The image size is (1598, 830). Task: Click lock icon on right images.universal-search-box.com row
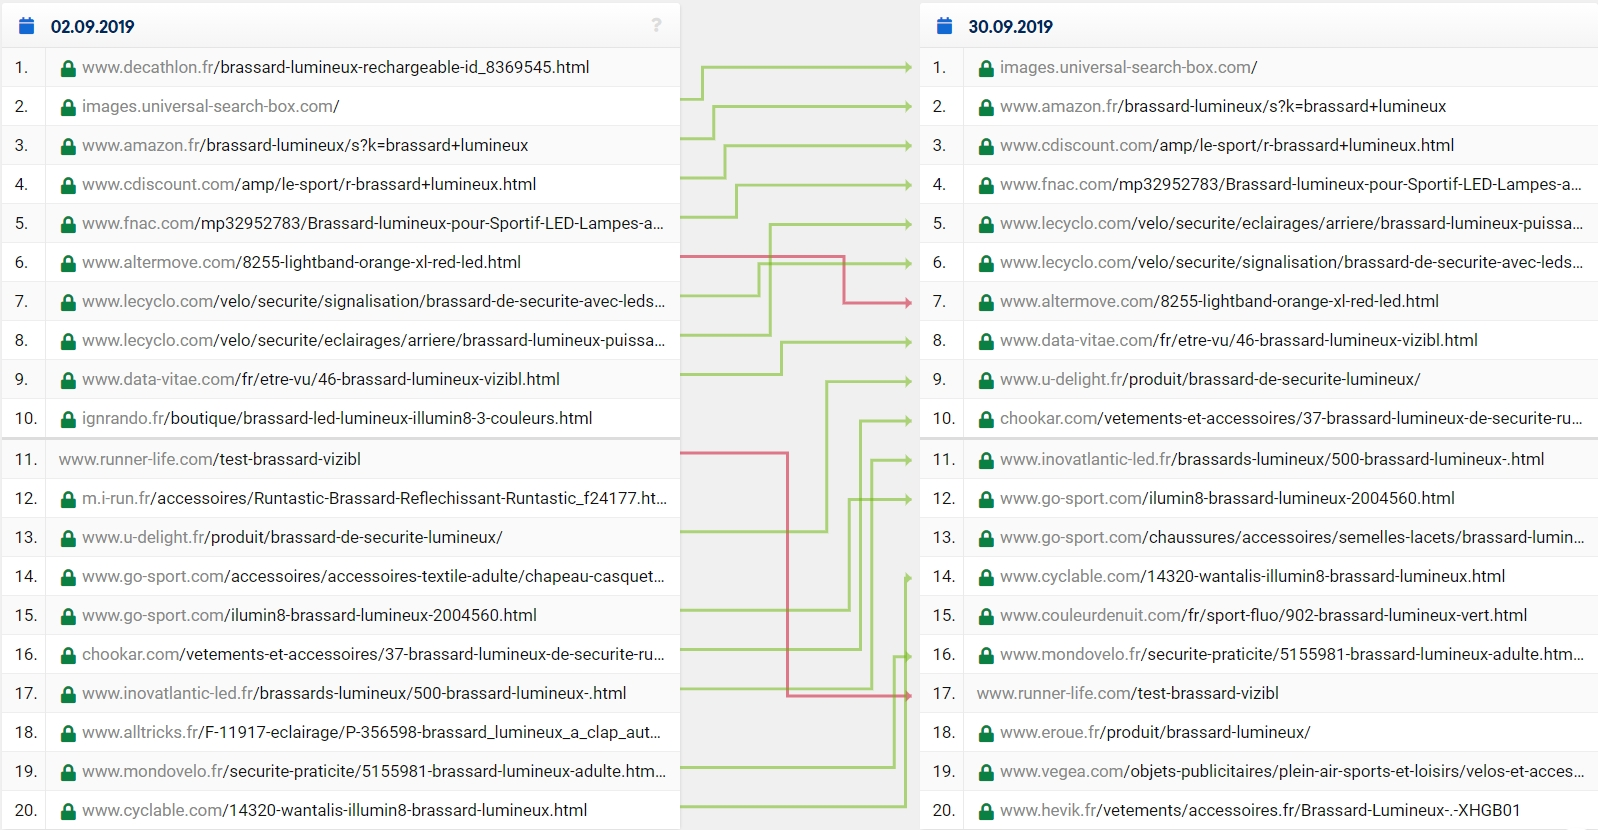click(x=986, y=68)
